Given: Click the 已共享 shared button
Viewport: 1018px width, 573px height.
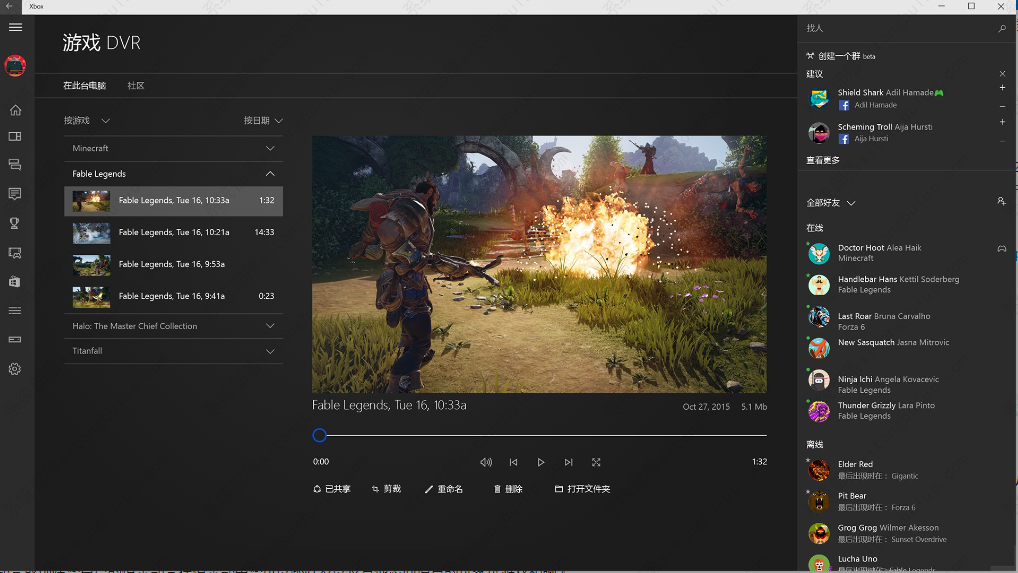Looking at the screenshot, I should click(332, 489).
